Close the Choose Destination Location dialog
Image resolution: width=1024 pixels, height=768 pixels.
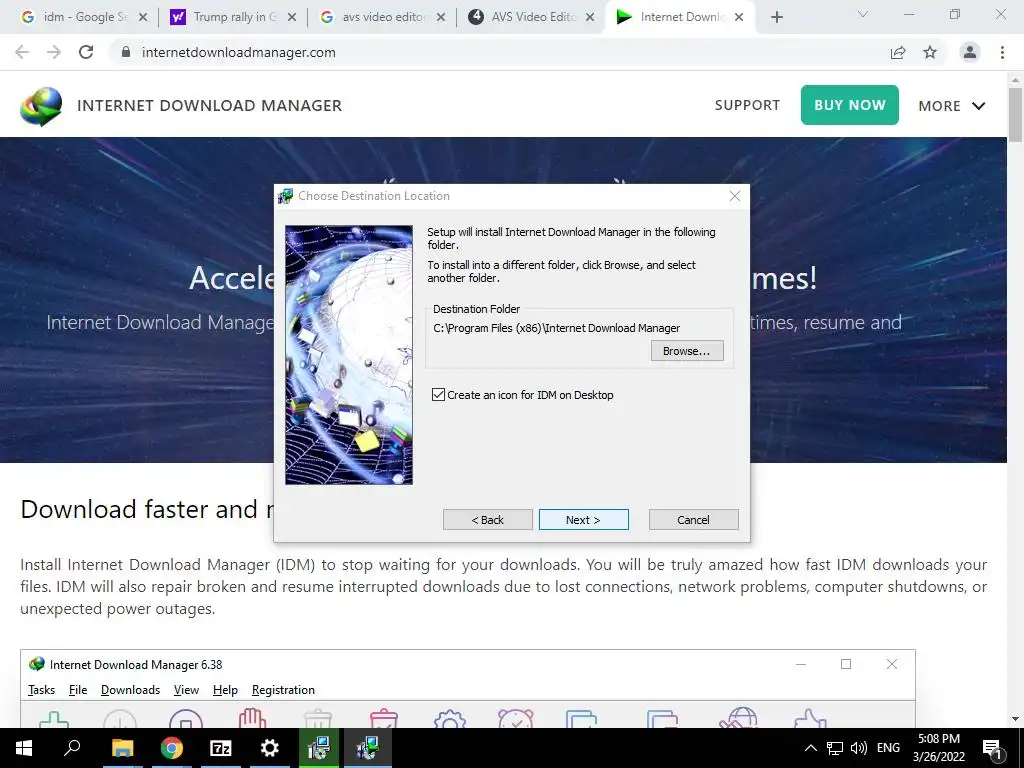point(735,196)
